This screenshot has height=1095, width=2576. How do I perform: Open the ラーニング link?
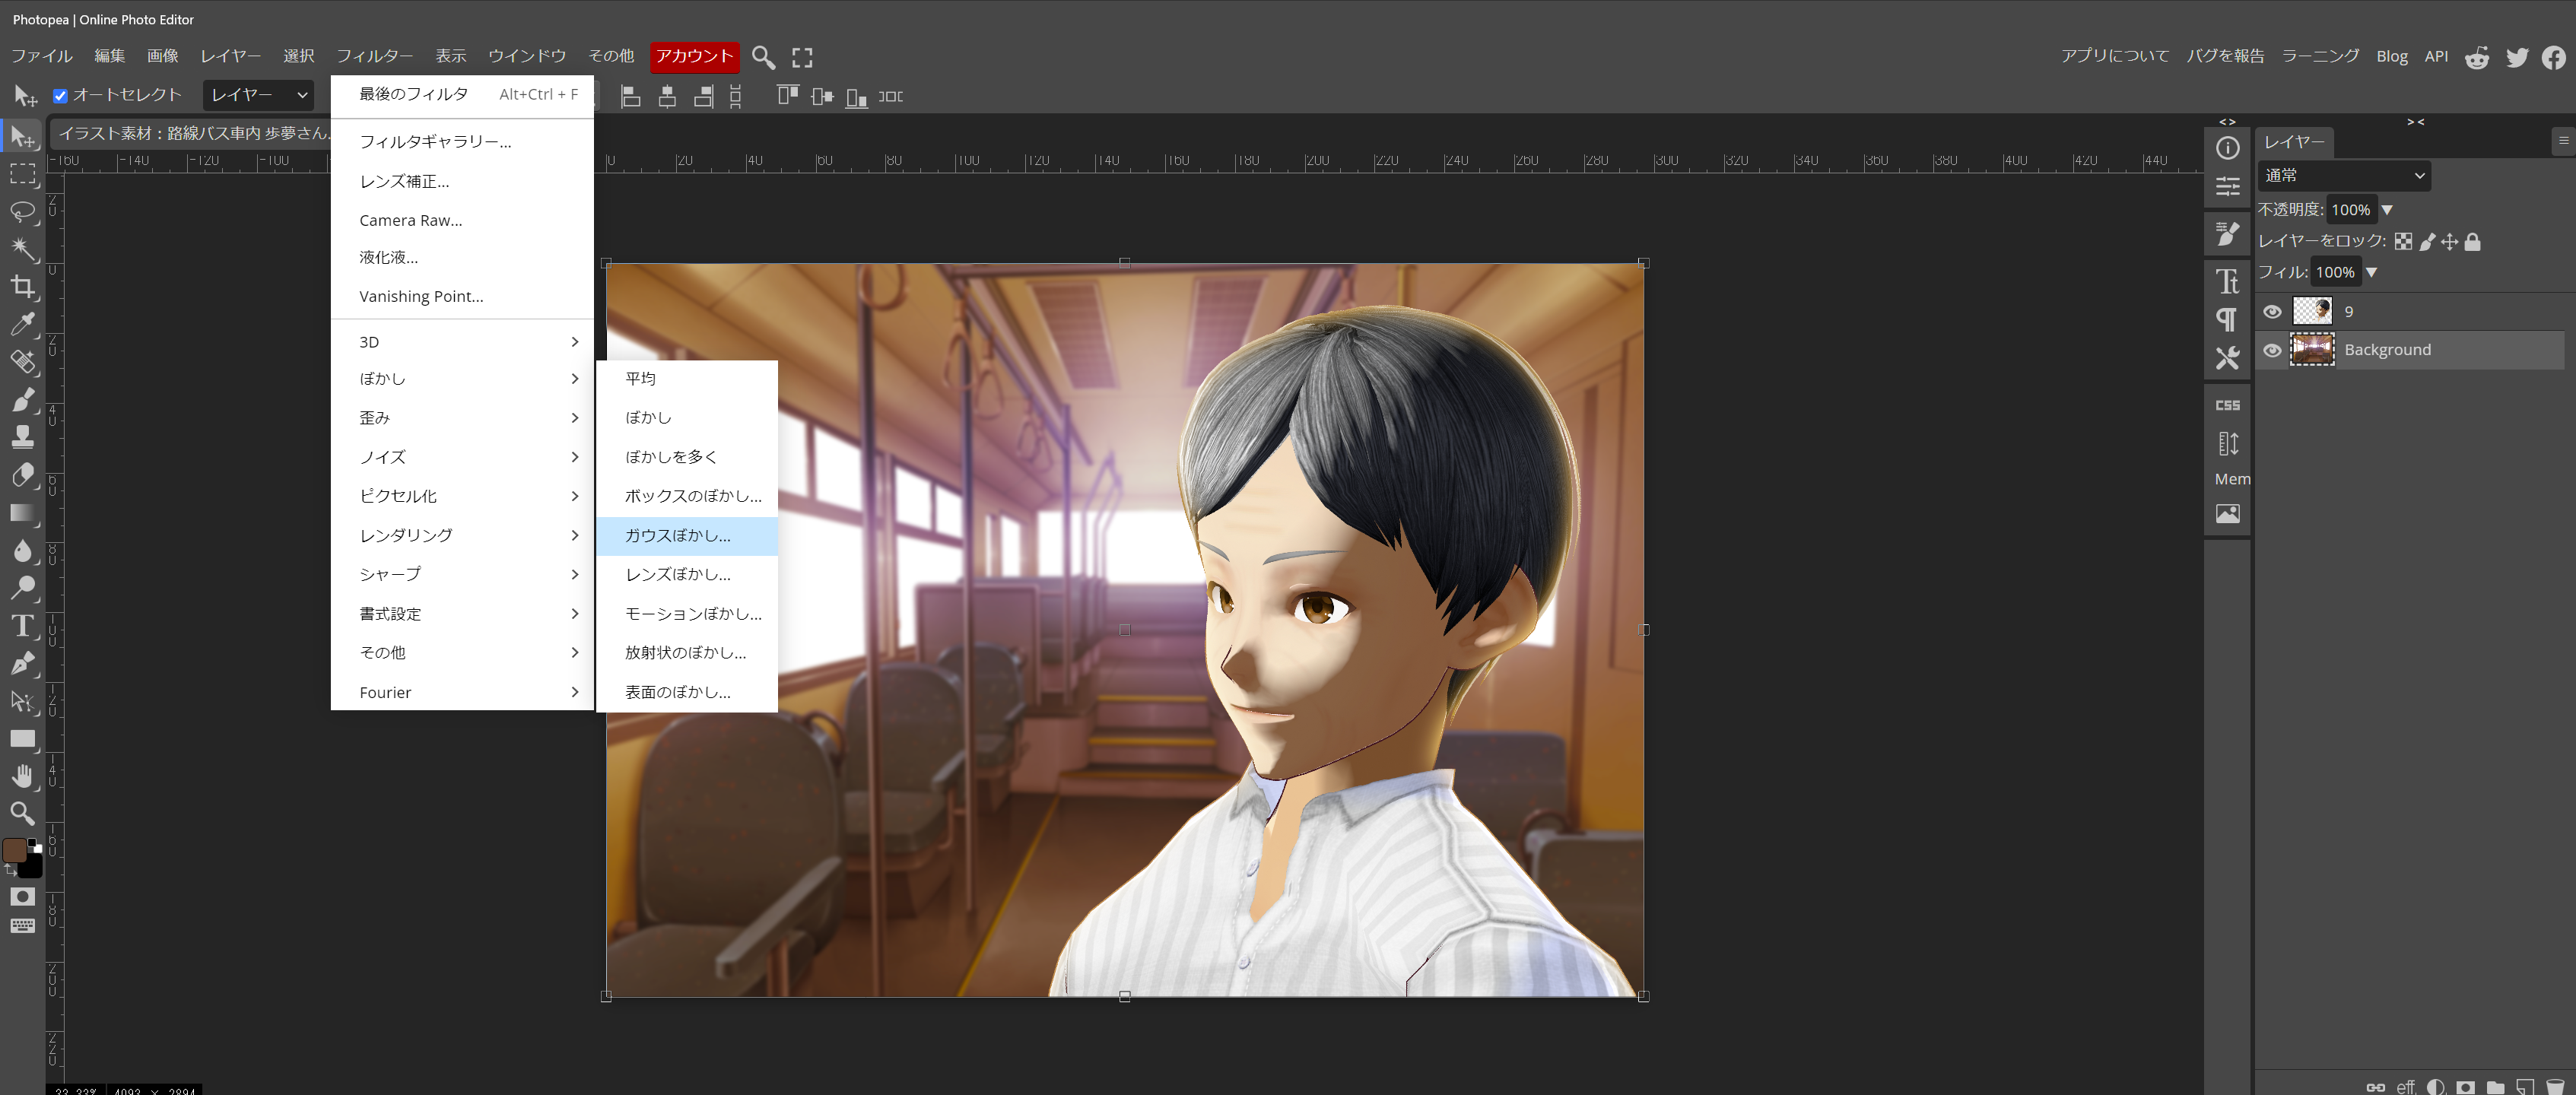[x=2319, y=56]
